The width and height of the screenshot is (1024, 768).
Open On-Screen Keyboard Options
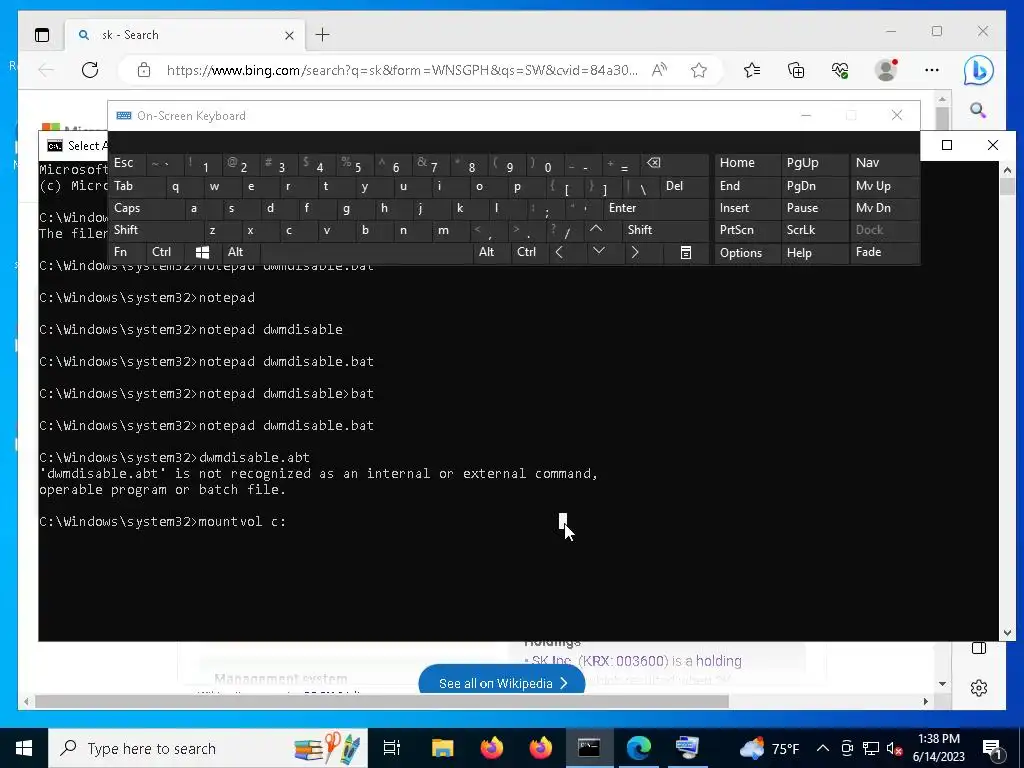[746, 253]
